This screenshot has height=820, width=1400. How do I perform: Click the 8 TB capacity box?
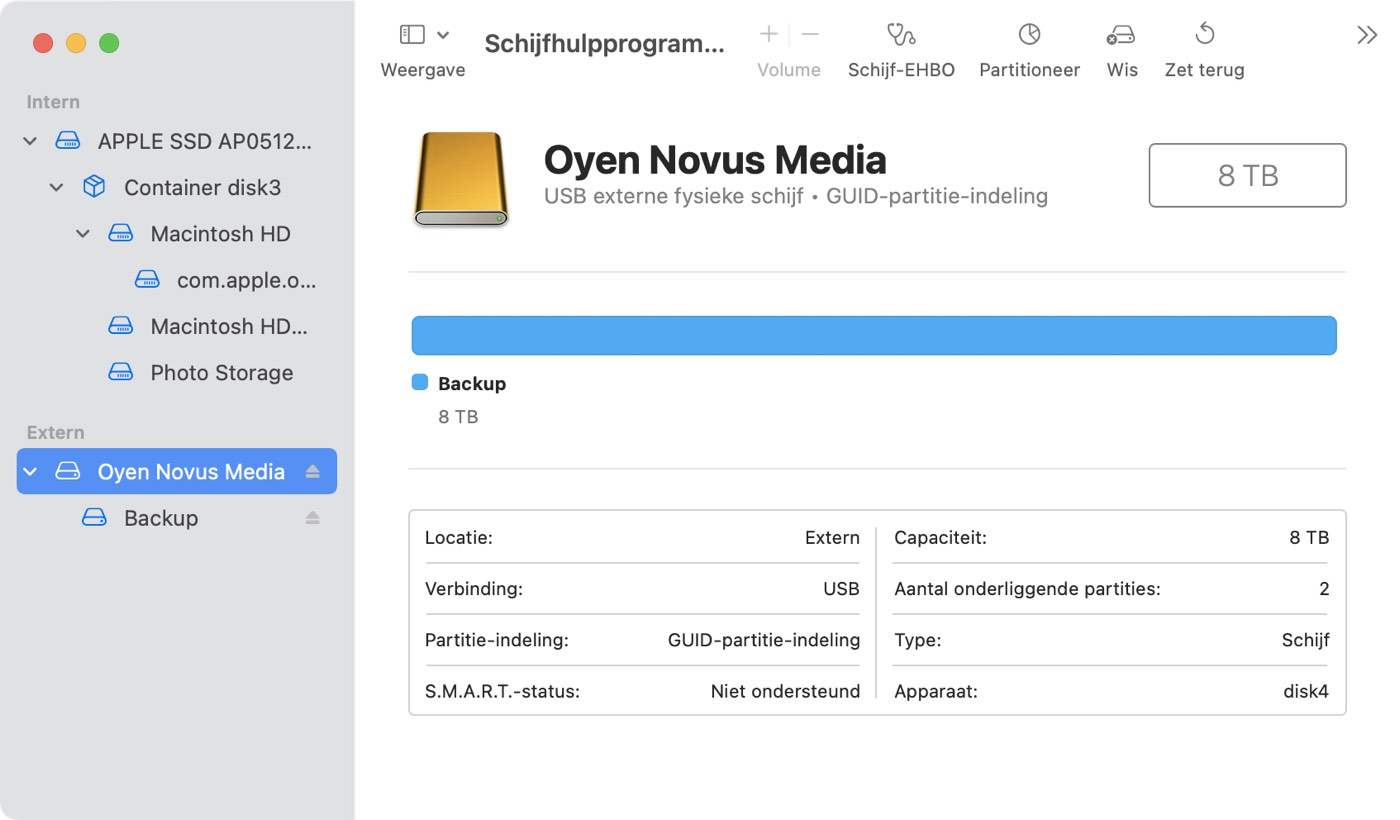1247,175
